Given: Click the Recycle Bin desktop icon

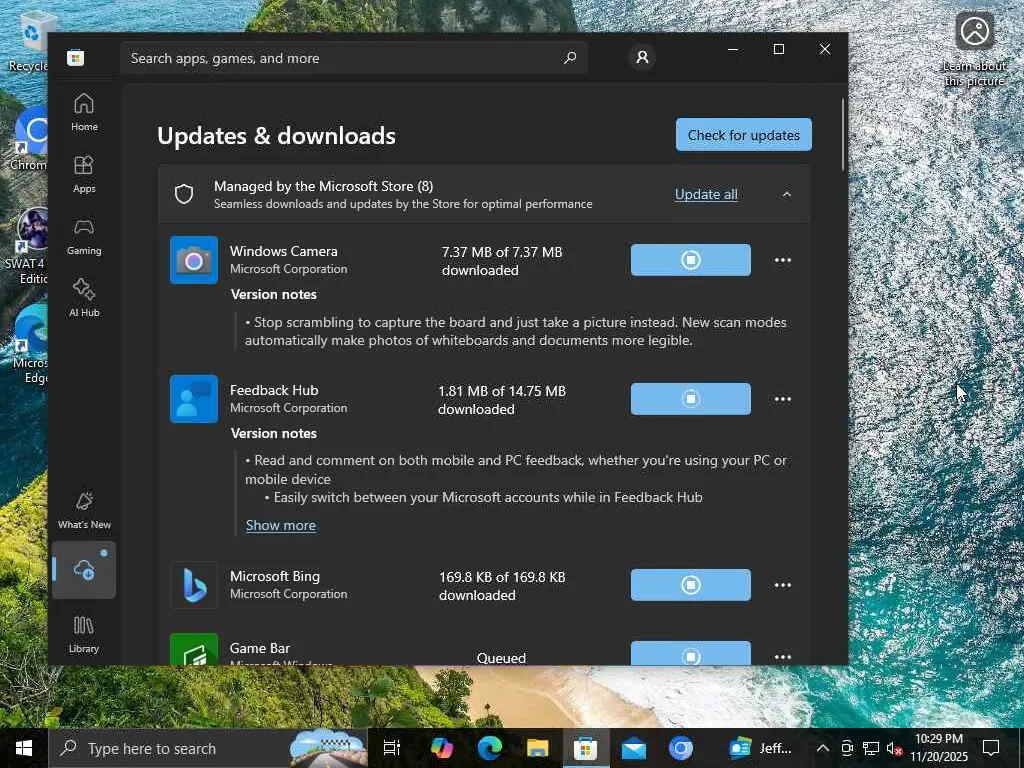Looking at the screenshot, I should coord(27,43).
